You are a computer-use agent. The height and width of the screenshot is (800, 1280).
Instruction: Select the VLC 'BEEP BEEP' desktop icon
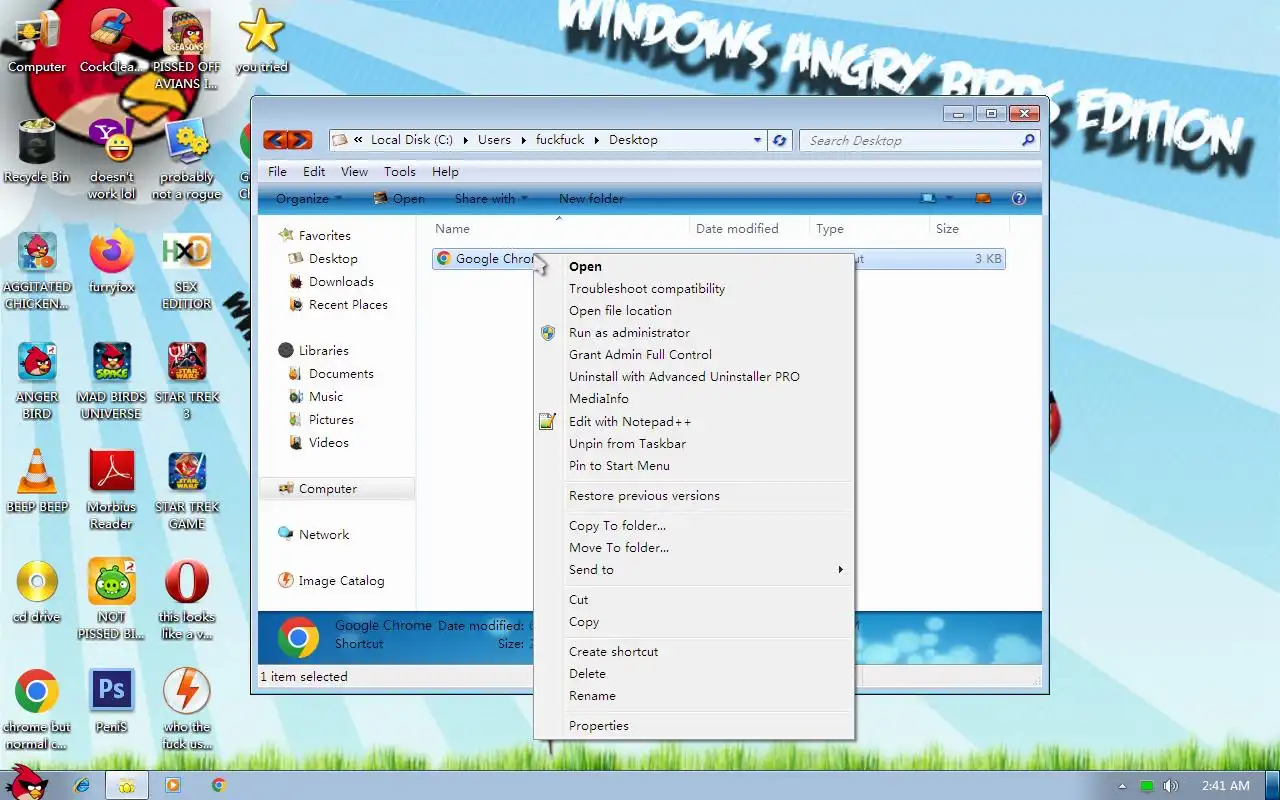coord(37,480)
